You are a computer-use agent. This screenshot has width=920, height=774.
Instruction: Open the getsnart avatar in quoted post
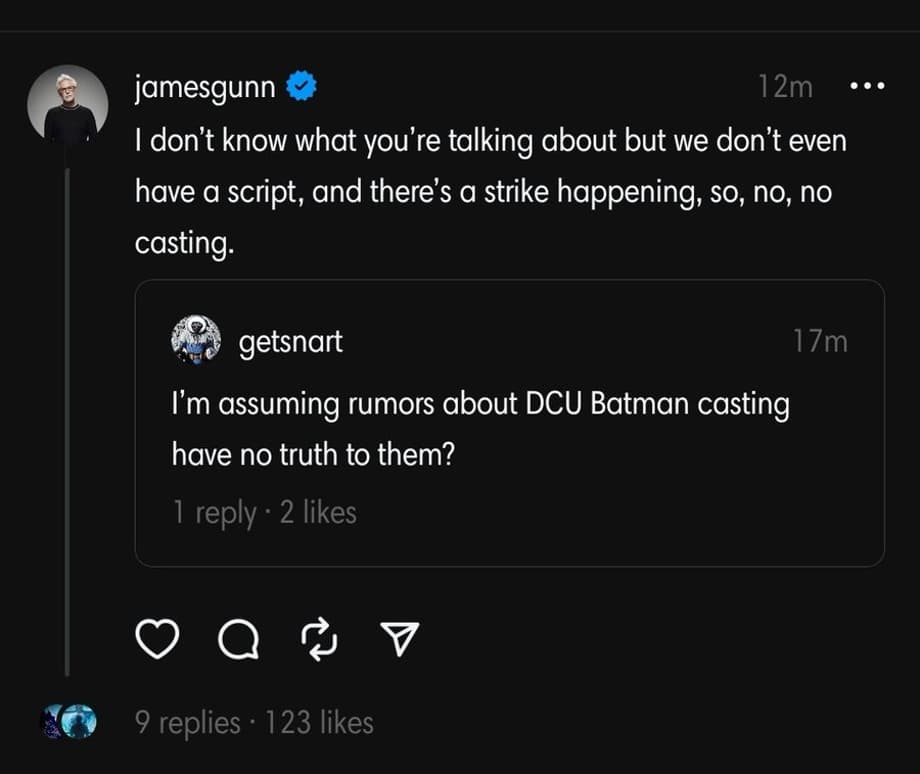196,341
